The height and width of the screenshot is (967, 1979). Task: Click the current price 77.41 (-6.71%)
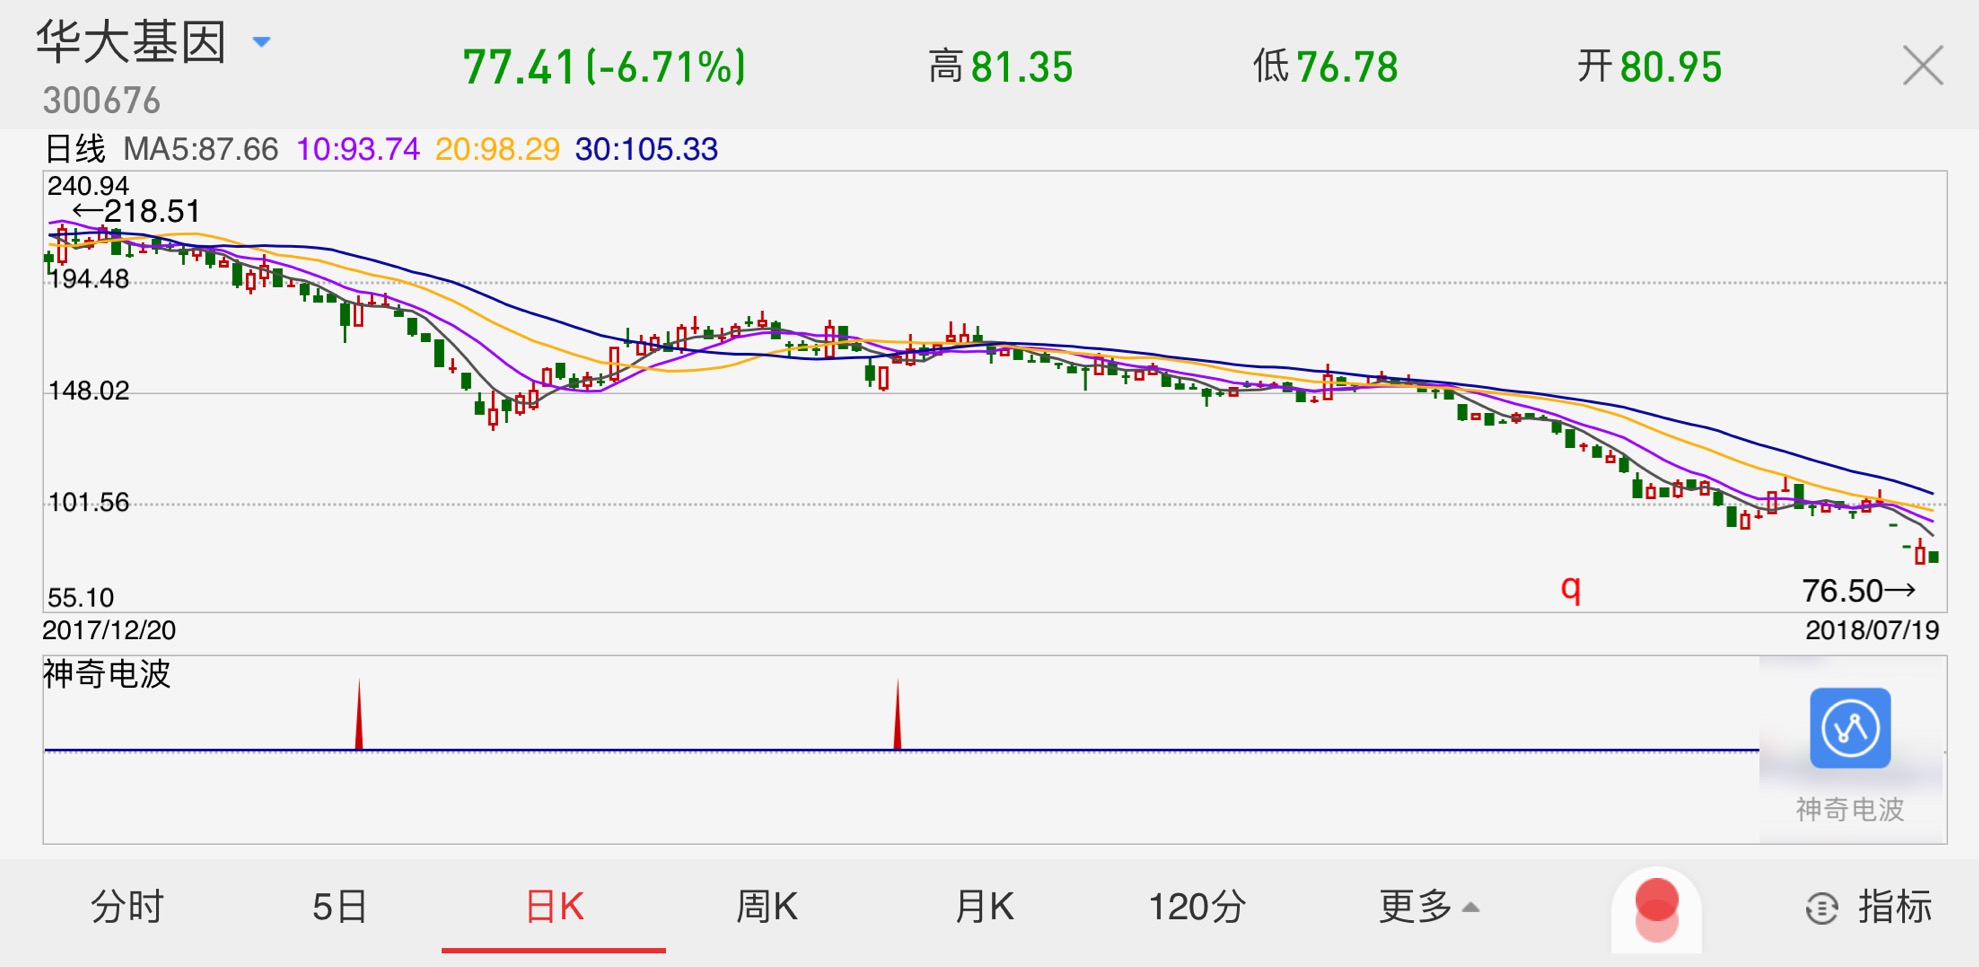(604, 67)
